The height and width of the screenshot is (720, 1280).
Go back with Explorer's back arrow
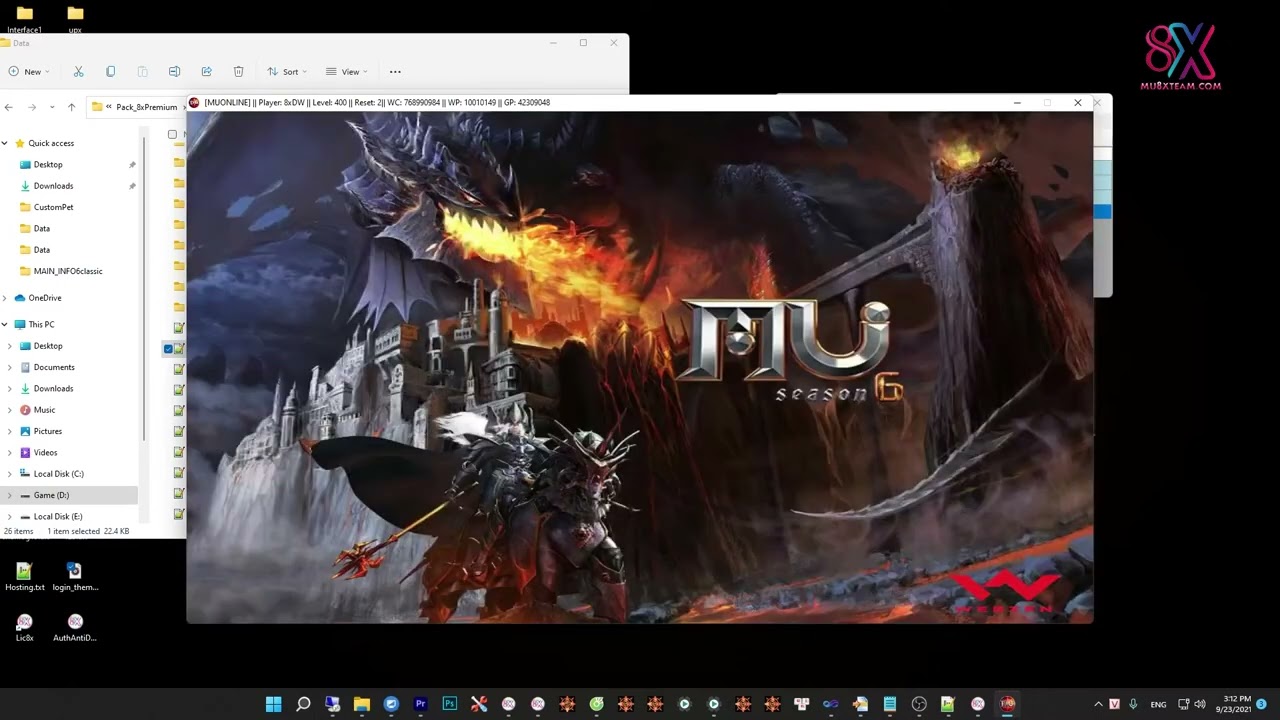point(8,107)
